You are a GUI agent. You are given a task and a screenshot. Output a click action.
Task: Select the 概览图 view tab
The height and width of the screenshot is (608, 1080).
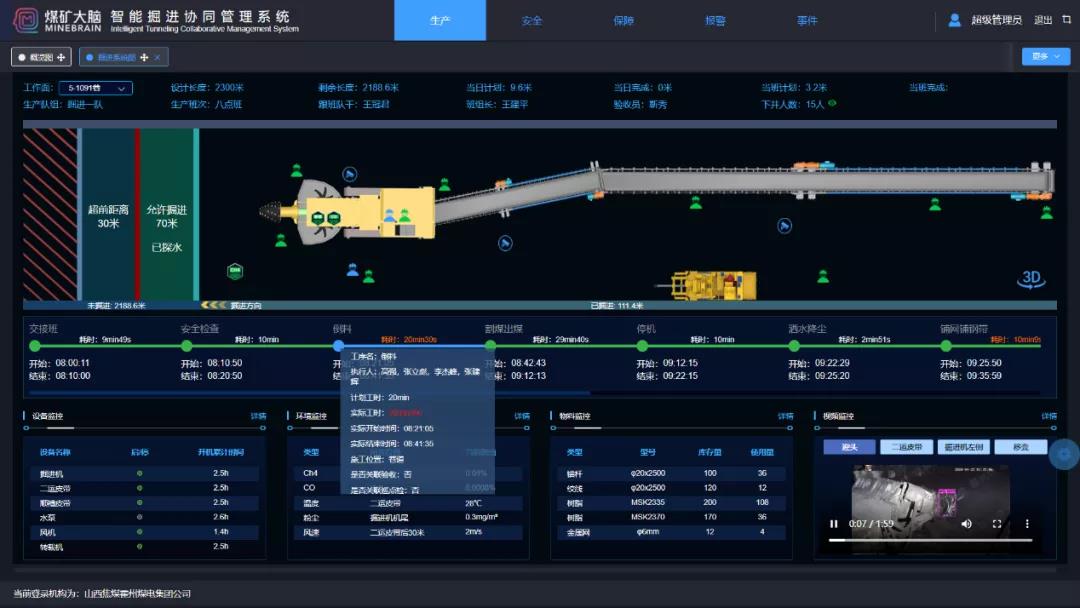[x=41, y=57]
